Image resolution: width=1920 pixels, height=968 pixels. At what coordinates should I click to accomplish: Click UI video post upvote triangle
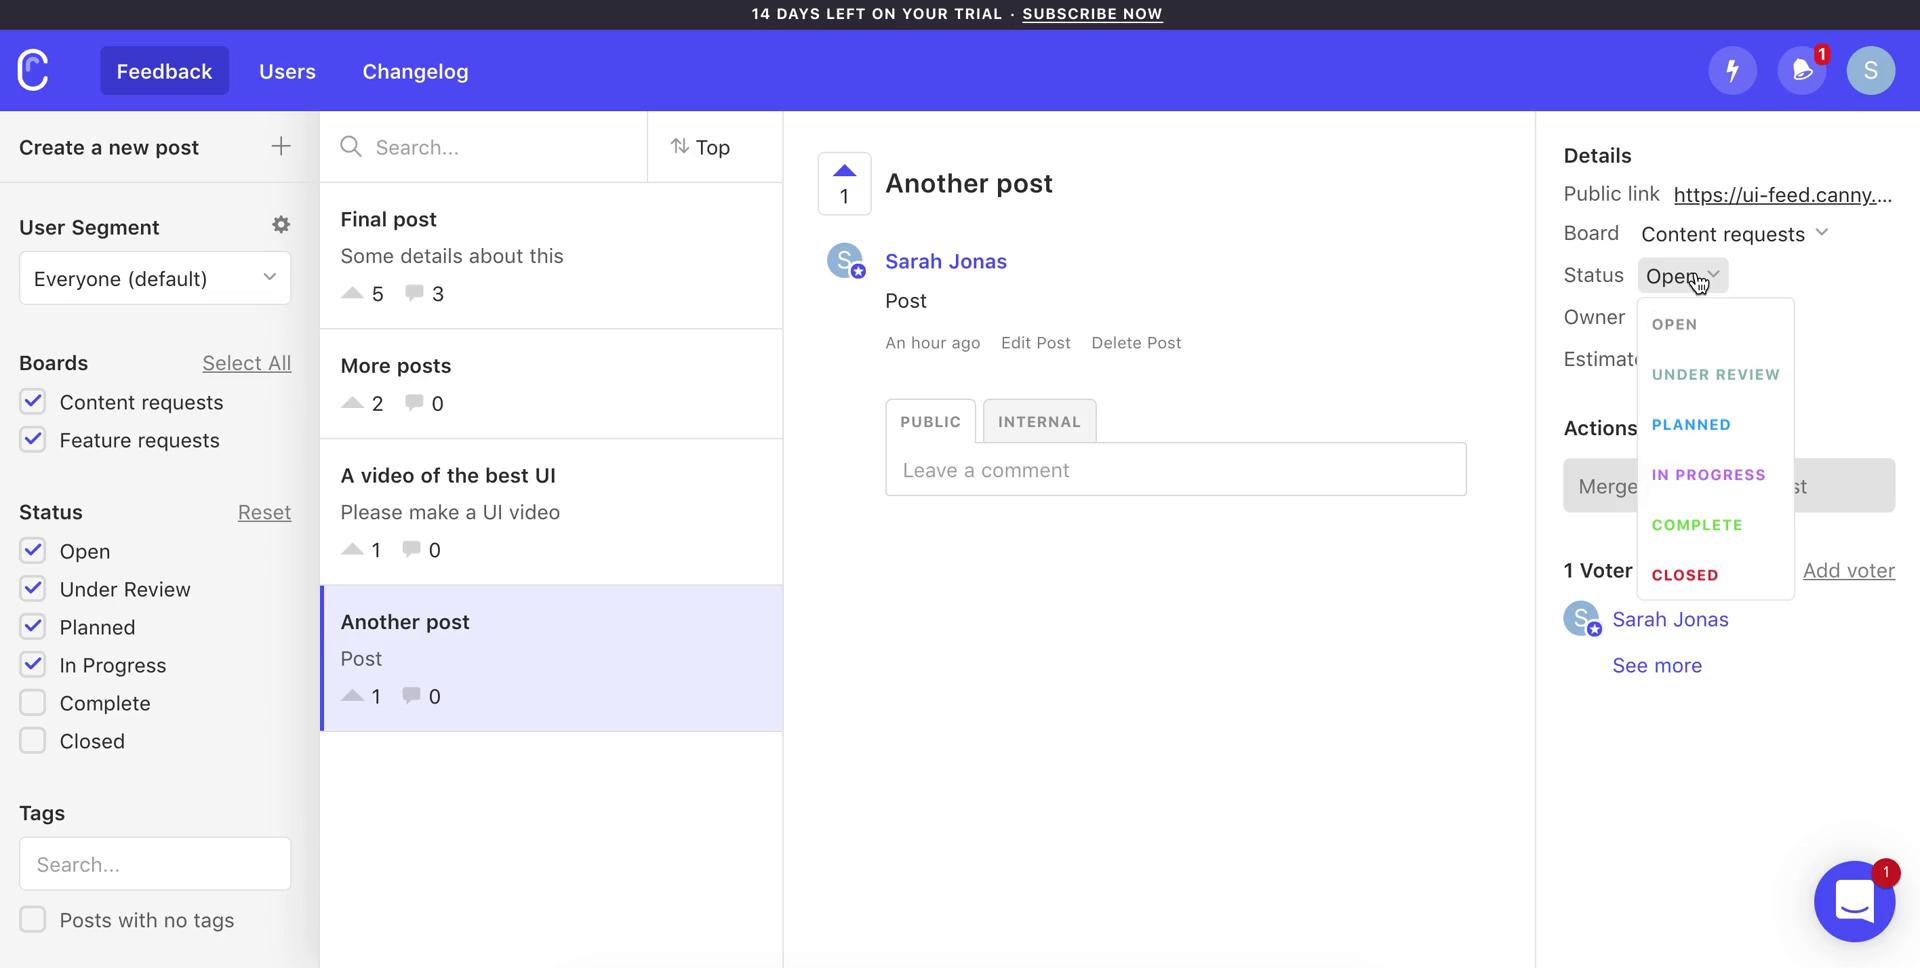pos(352,549)
